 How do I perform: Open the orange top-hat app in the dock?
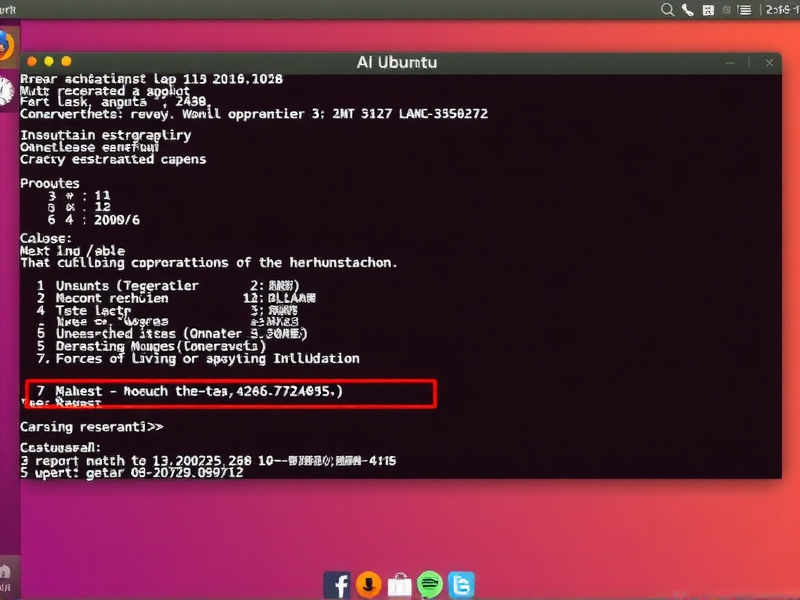[368, 584]
